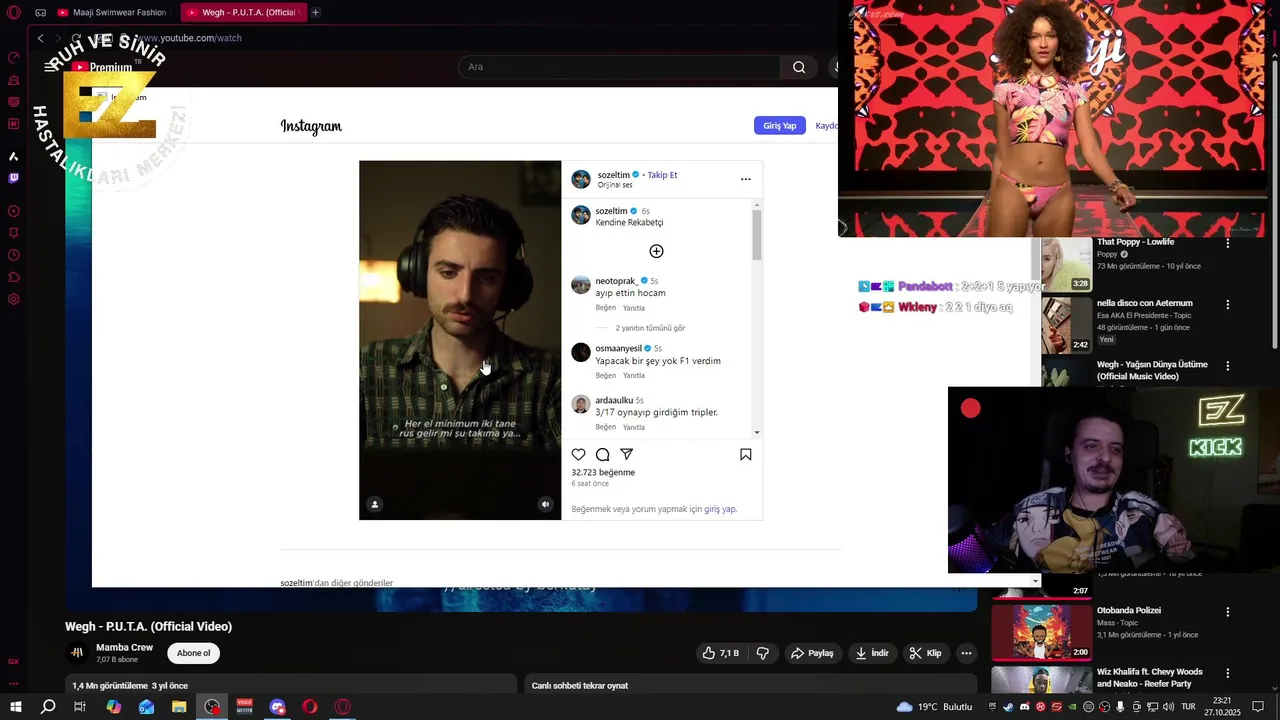Click Yanıtla under osmaanyesil comment
Image resolution: width=1280 pixels, height=720 pixels.
click(634, 376)
